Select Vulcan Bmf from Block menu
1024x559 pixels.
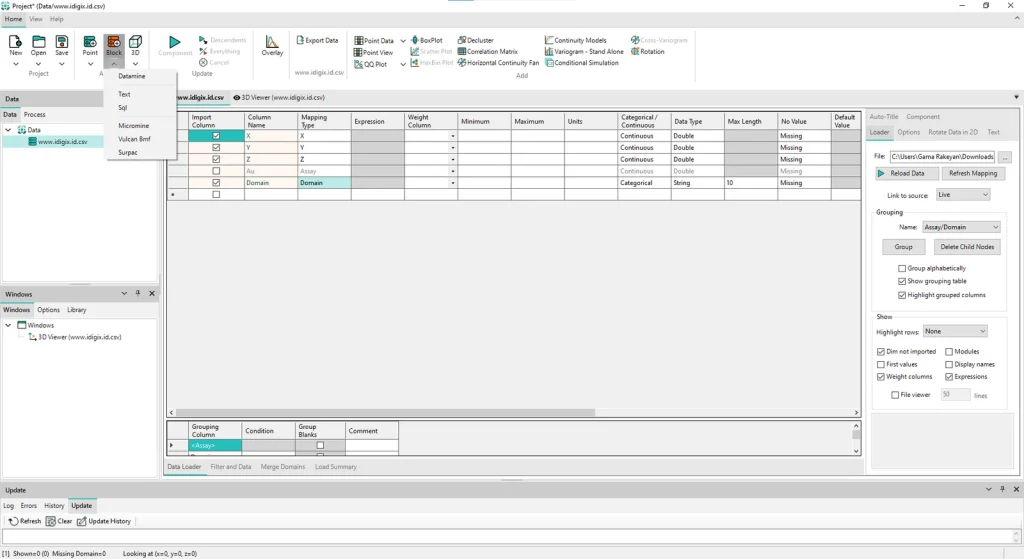pyautogui.click(x=135, y=139)
